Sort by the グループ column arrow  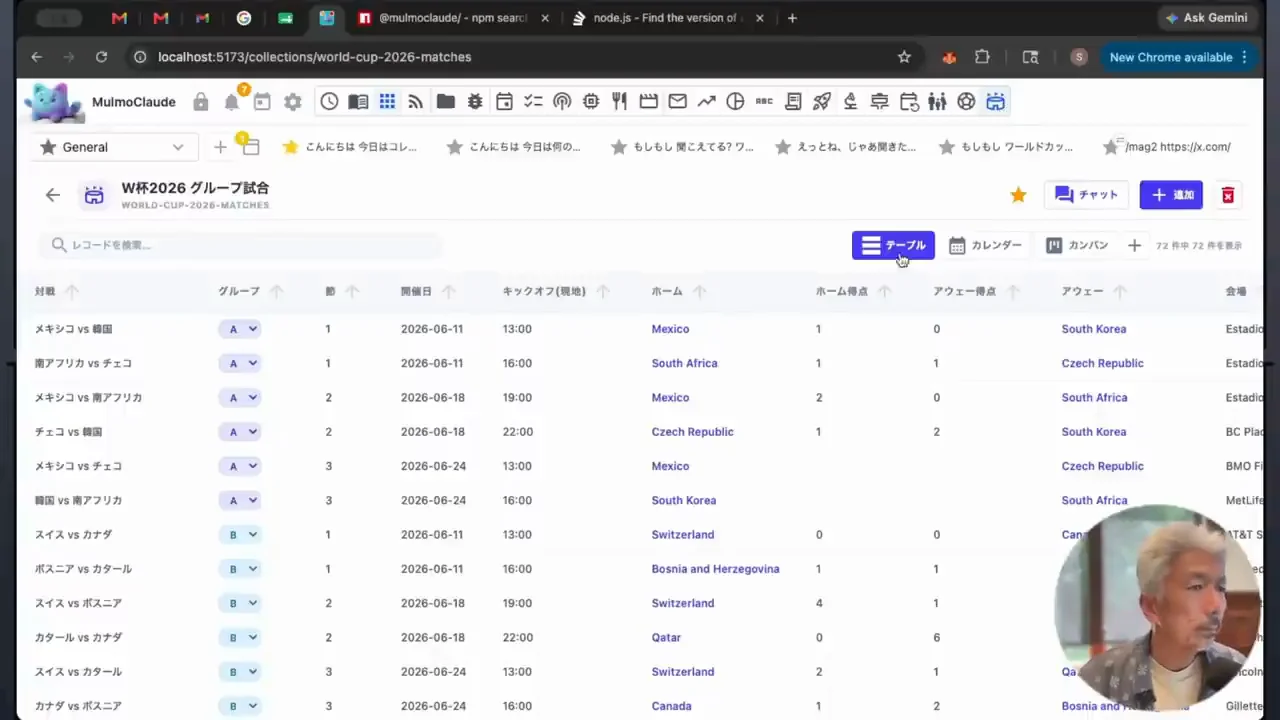tap(277, 292)
